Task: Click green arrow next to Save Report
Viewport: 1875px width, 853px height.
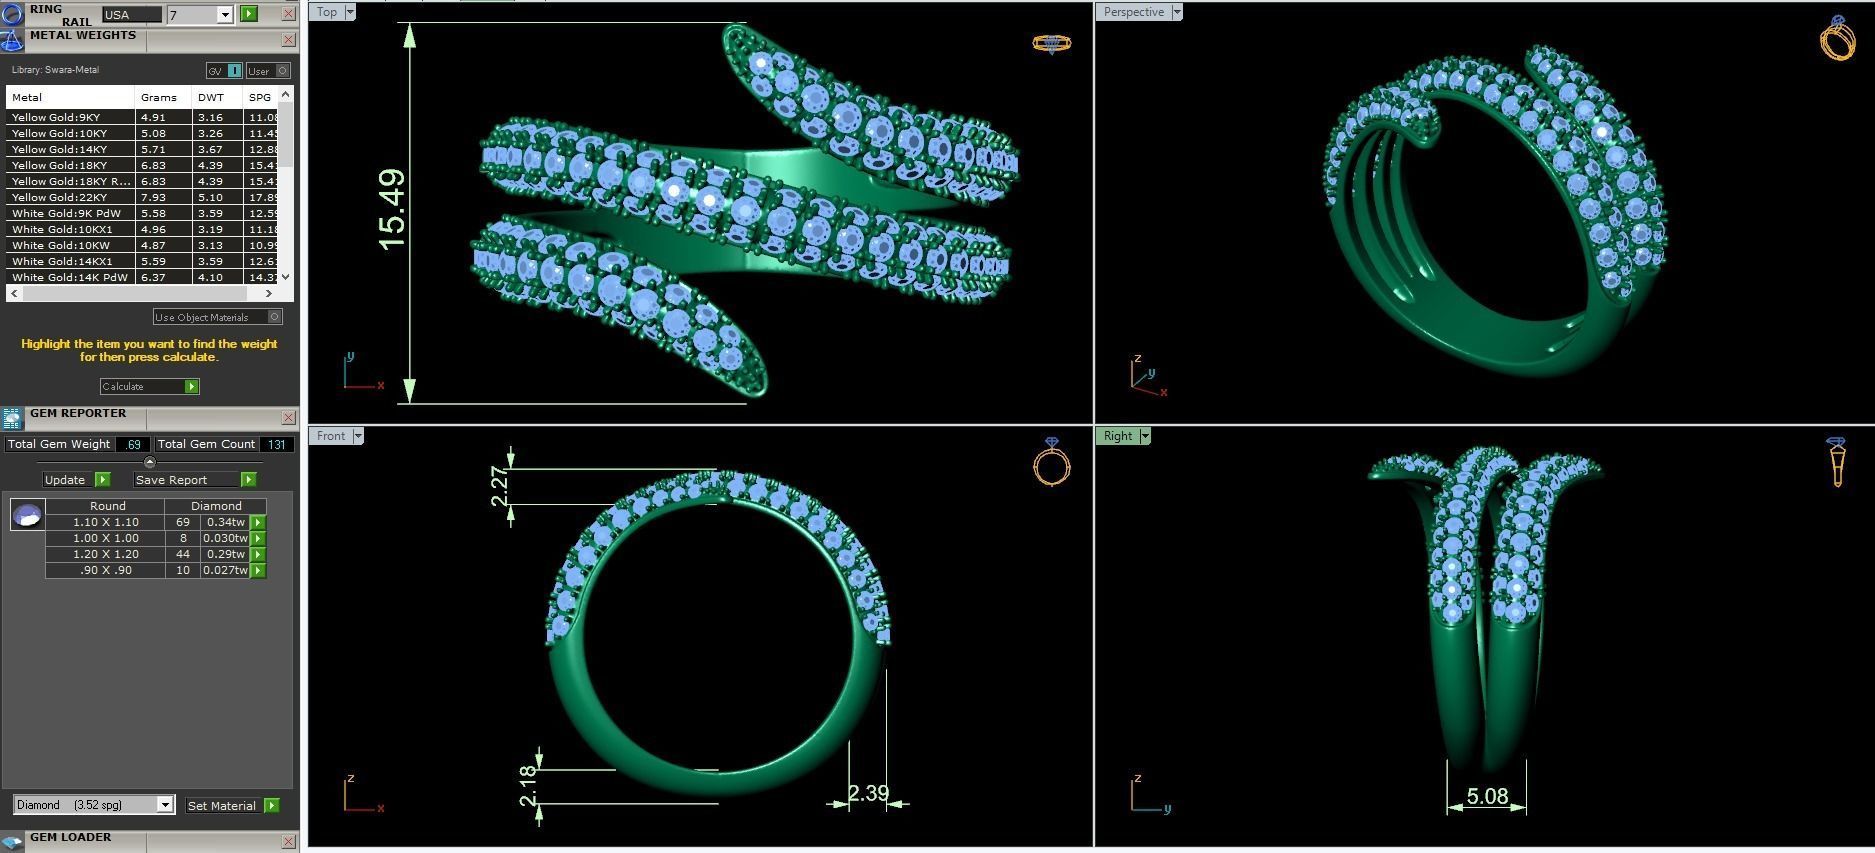Action: click(x=248, y=480)
